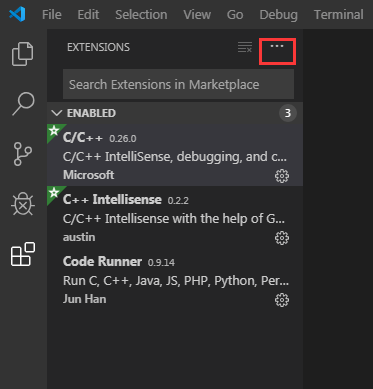This screenshot has height=389, width=373.
Task: Open the File menu
Action: pos(52,15)
